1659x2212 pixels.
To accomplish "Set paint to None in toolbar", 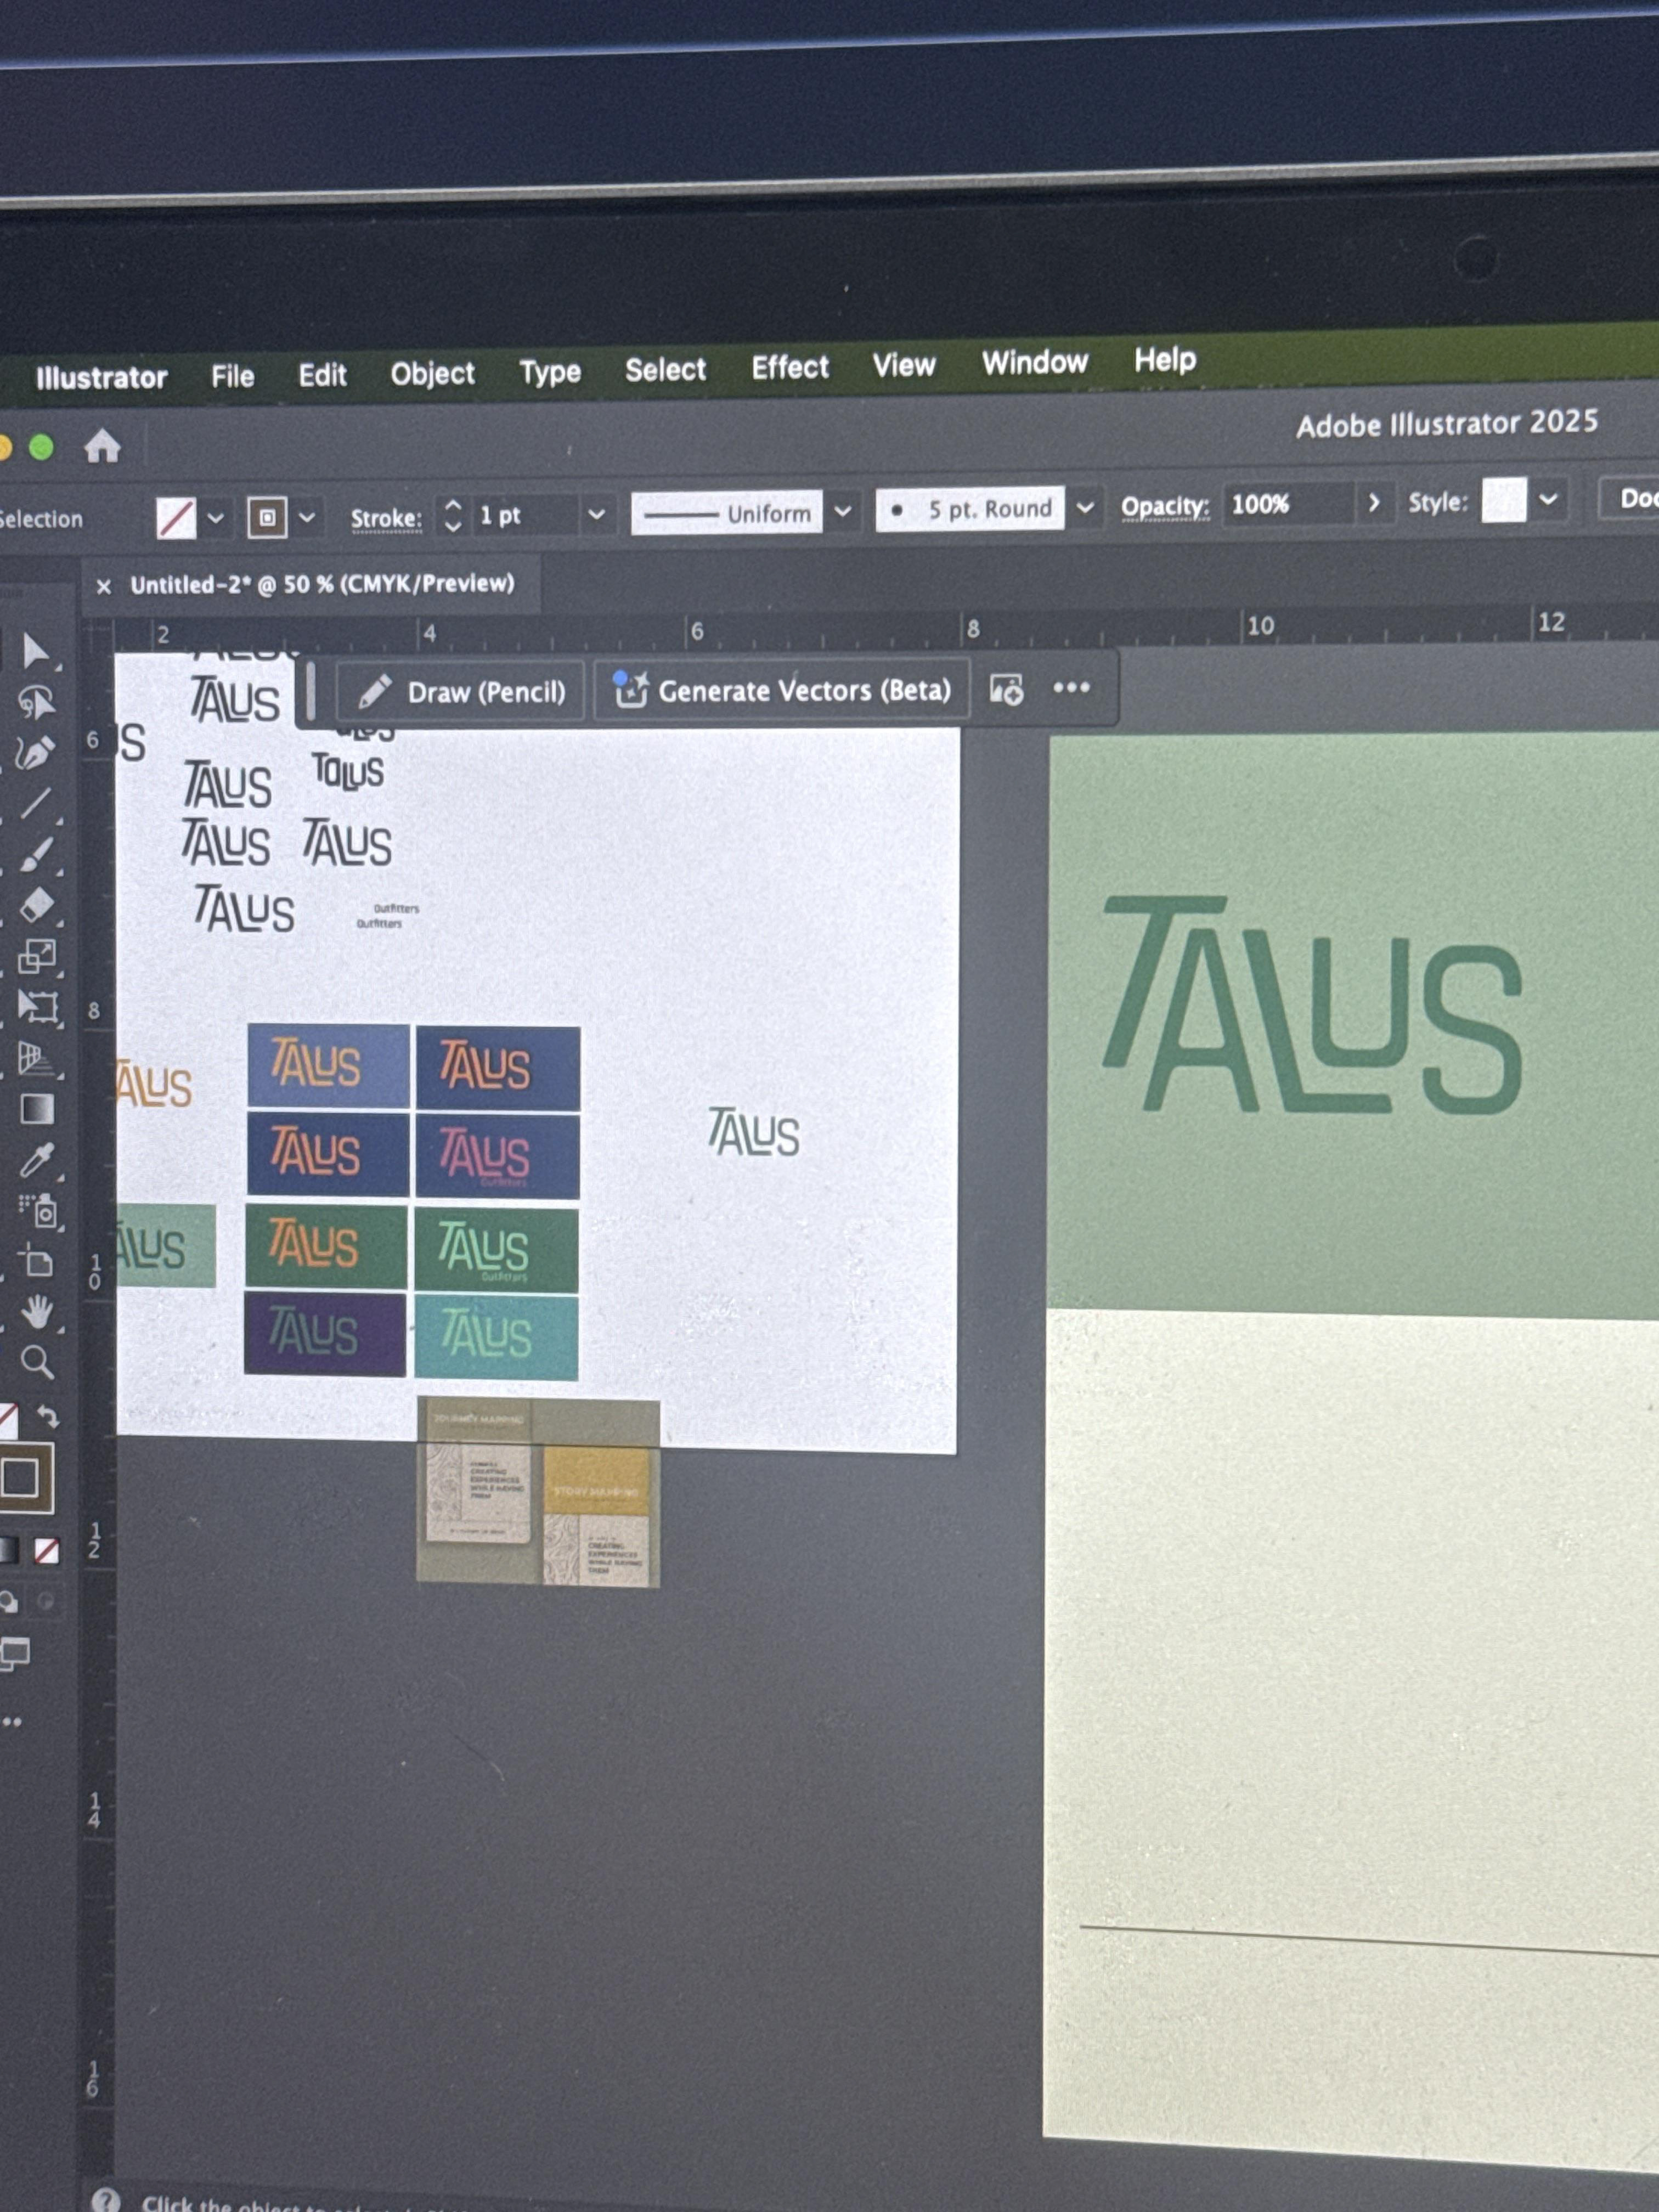I will click(46, 1550).
